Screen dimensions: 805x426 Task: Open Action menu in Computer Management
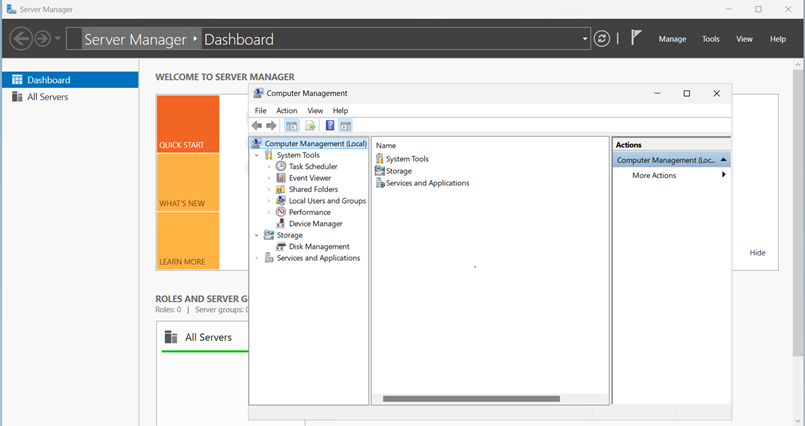[x=286, y=110]
